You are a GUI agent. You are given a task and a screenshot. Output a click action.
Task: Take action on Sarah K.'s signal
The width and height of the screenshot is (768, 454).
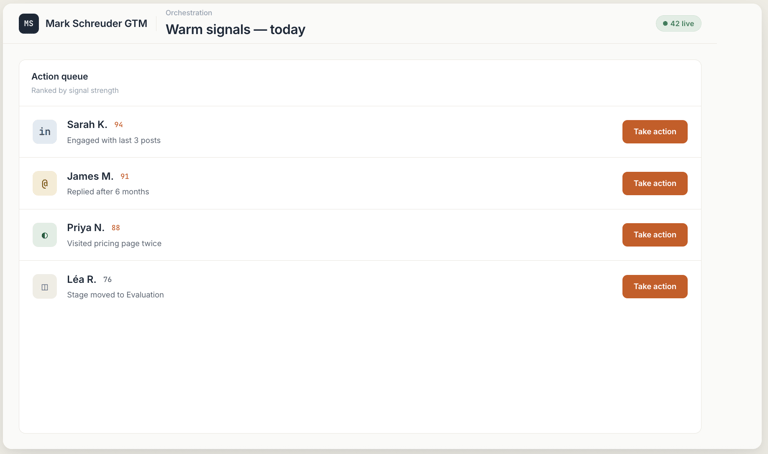click(654, 132)
